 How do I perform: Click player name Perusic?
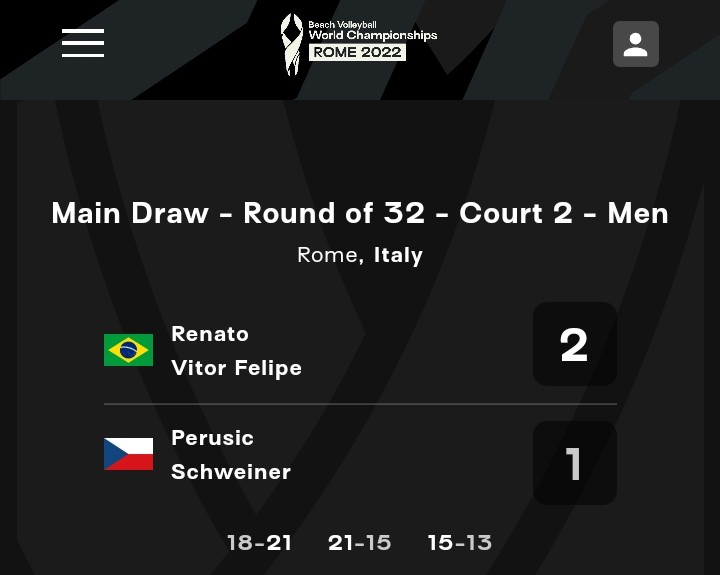(212, 438)
